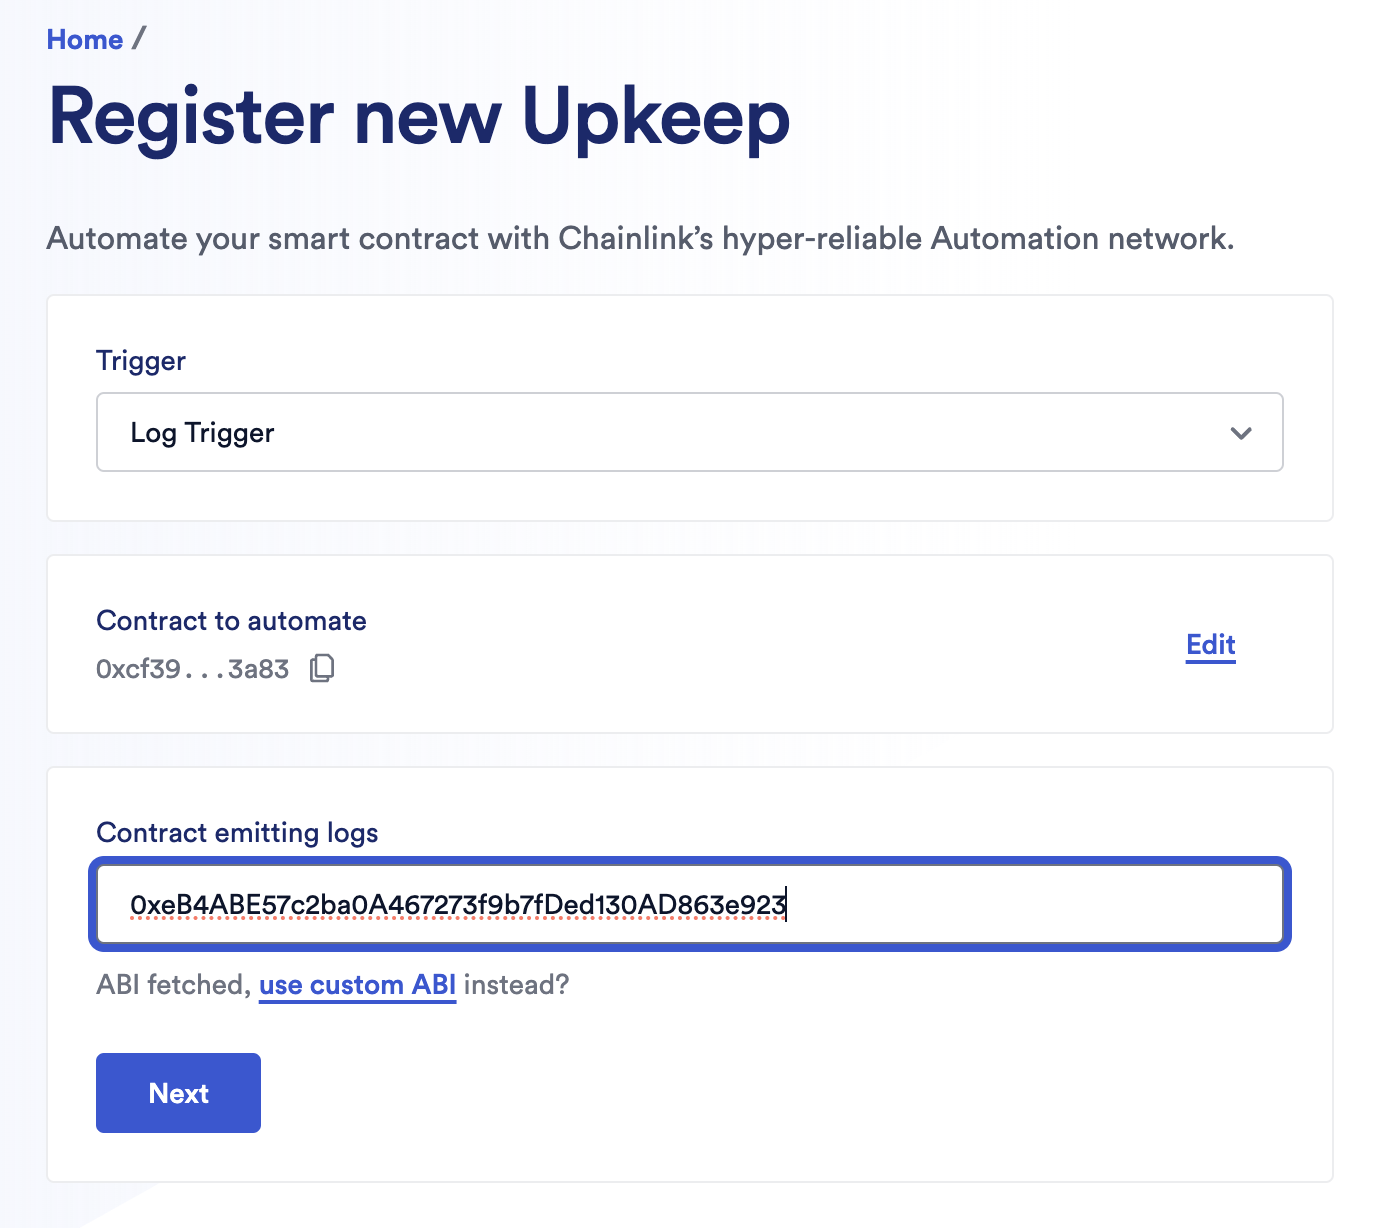1374x1228 pixels.
Task: Click the truncated address 0xcf39...3a83
Action: click(x=192, y=669)
